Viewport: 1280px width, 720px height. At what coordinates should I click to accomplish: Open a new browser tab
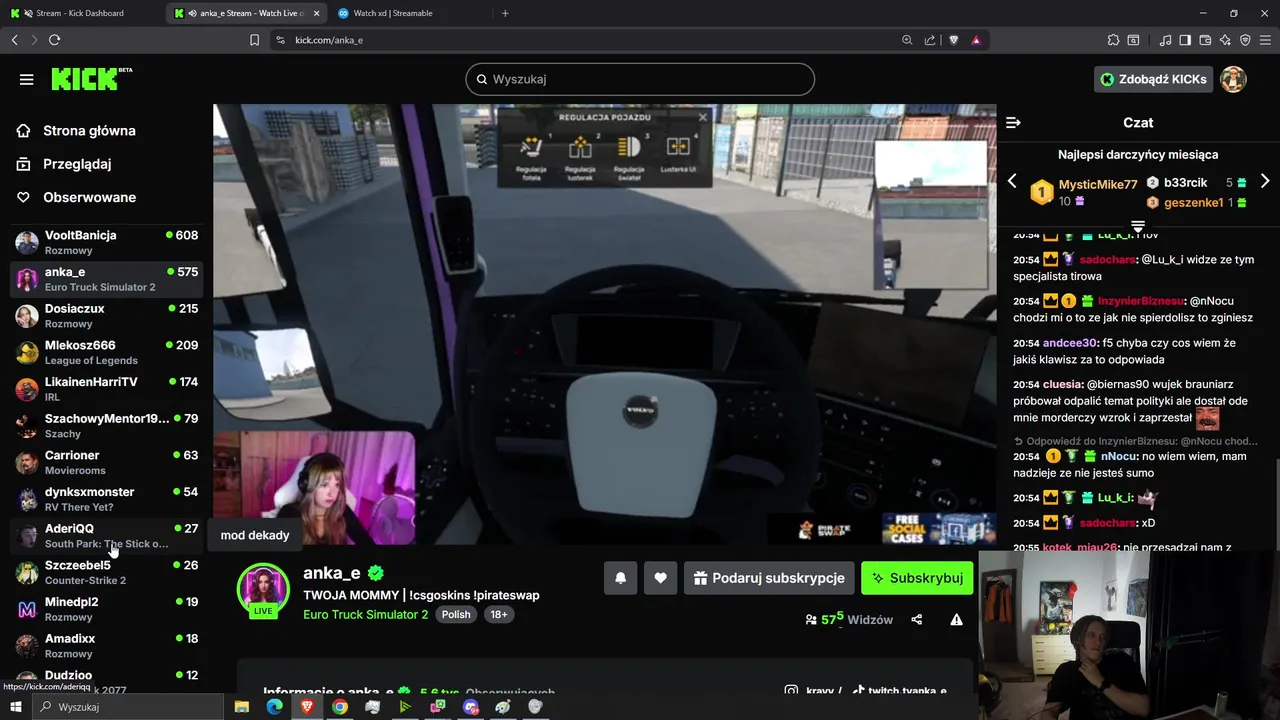tap(505, 13)
